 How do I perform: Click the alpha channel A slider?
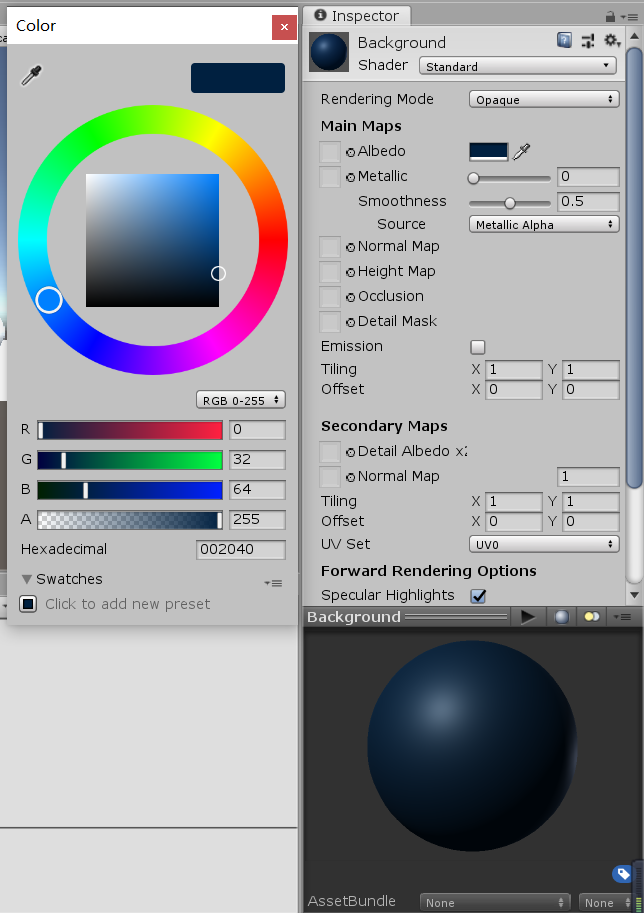[x=130, y=520]
